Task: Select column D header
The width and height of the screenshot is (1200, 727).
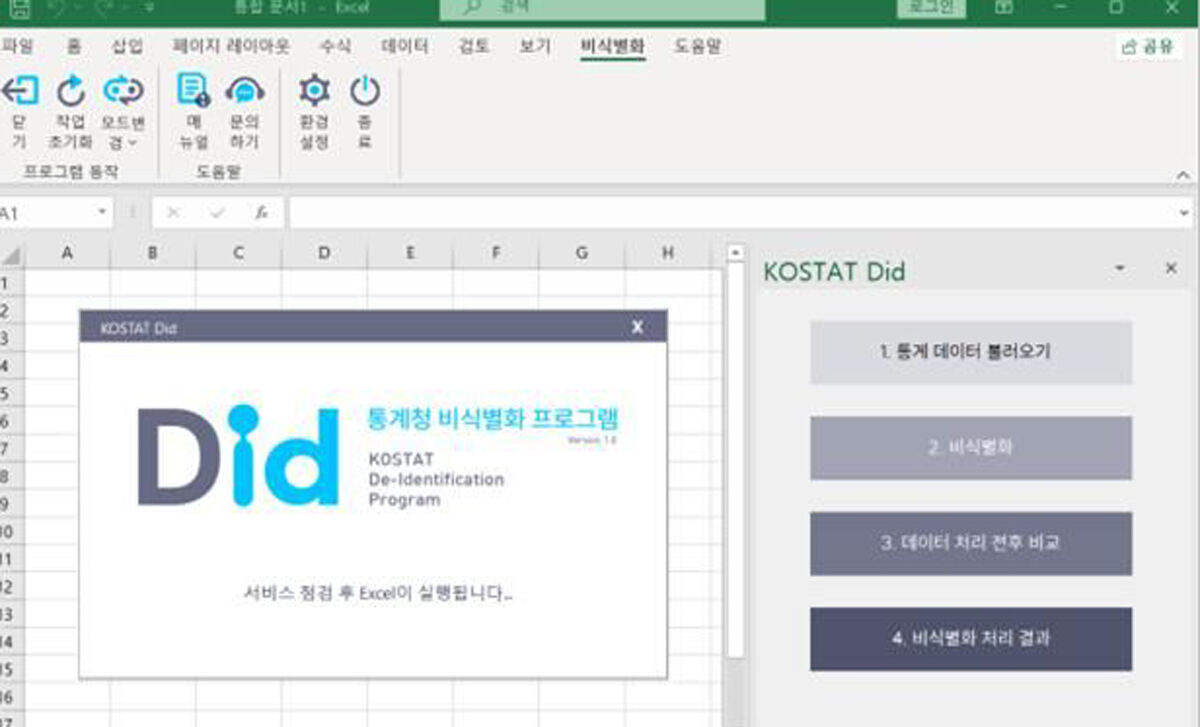Action: coord(324,254)
